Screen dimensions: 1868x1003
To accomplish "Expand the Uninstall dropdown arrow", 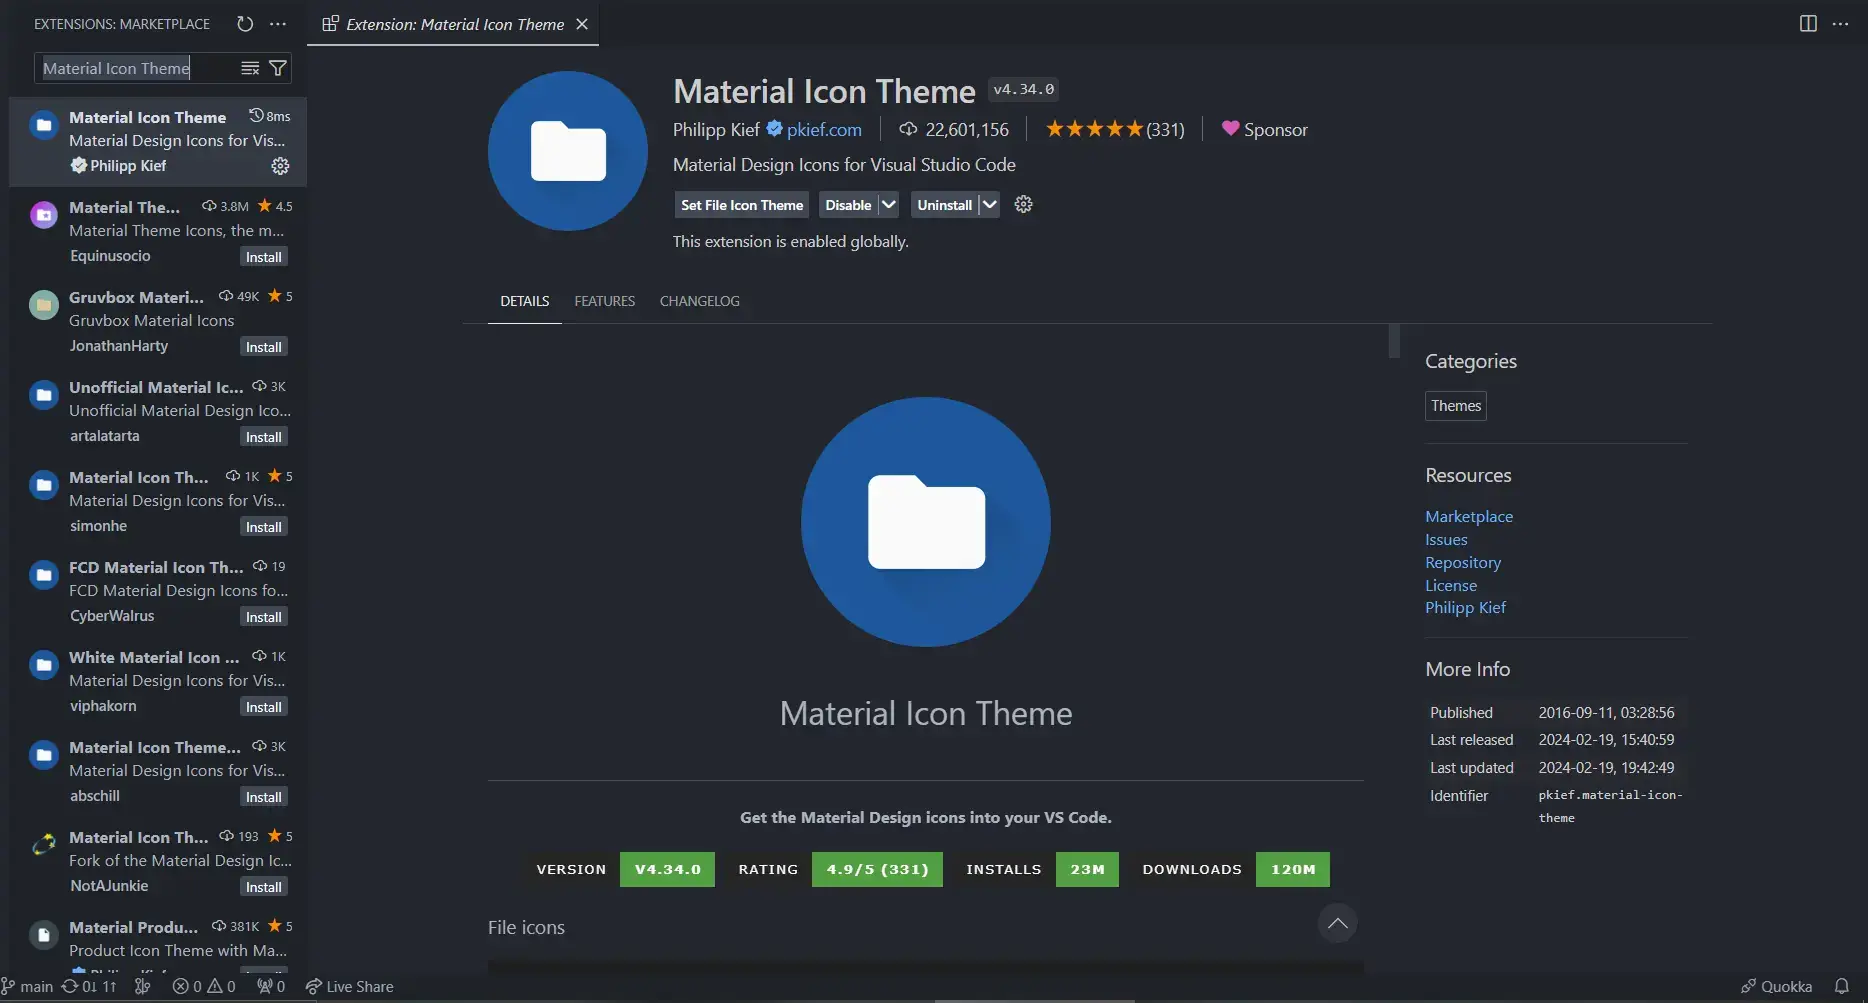I will [x=989, y=205].
